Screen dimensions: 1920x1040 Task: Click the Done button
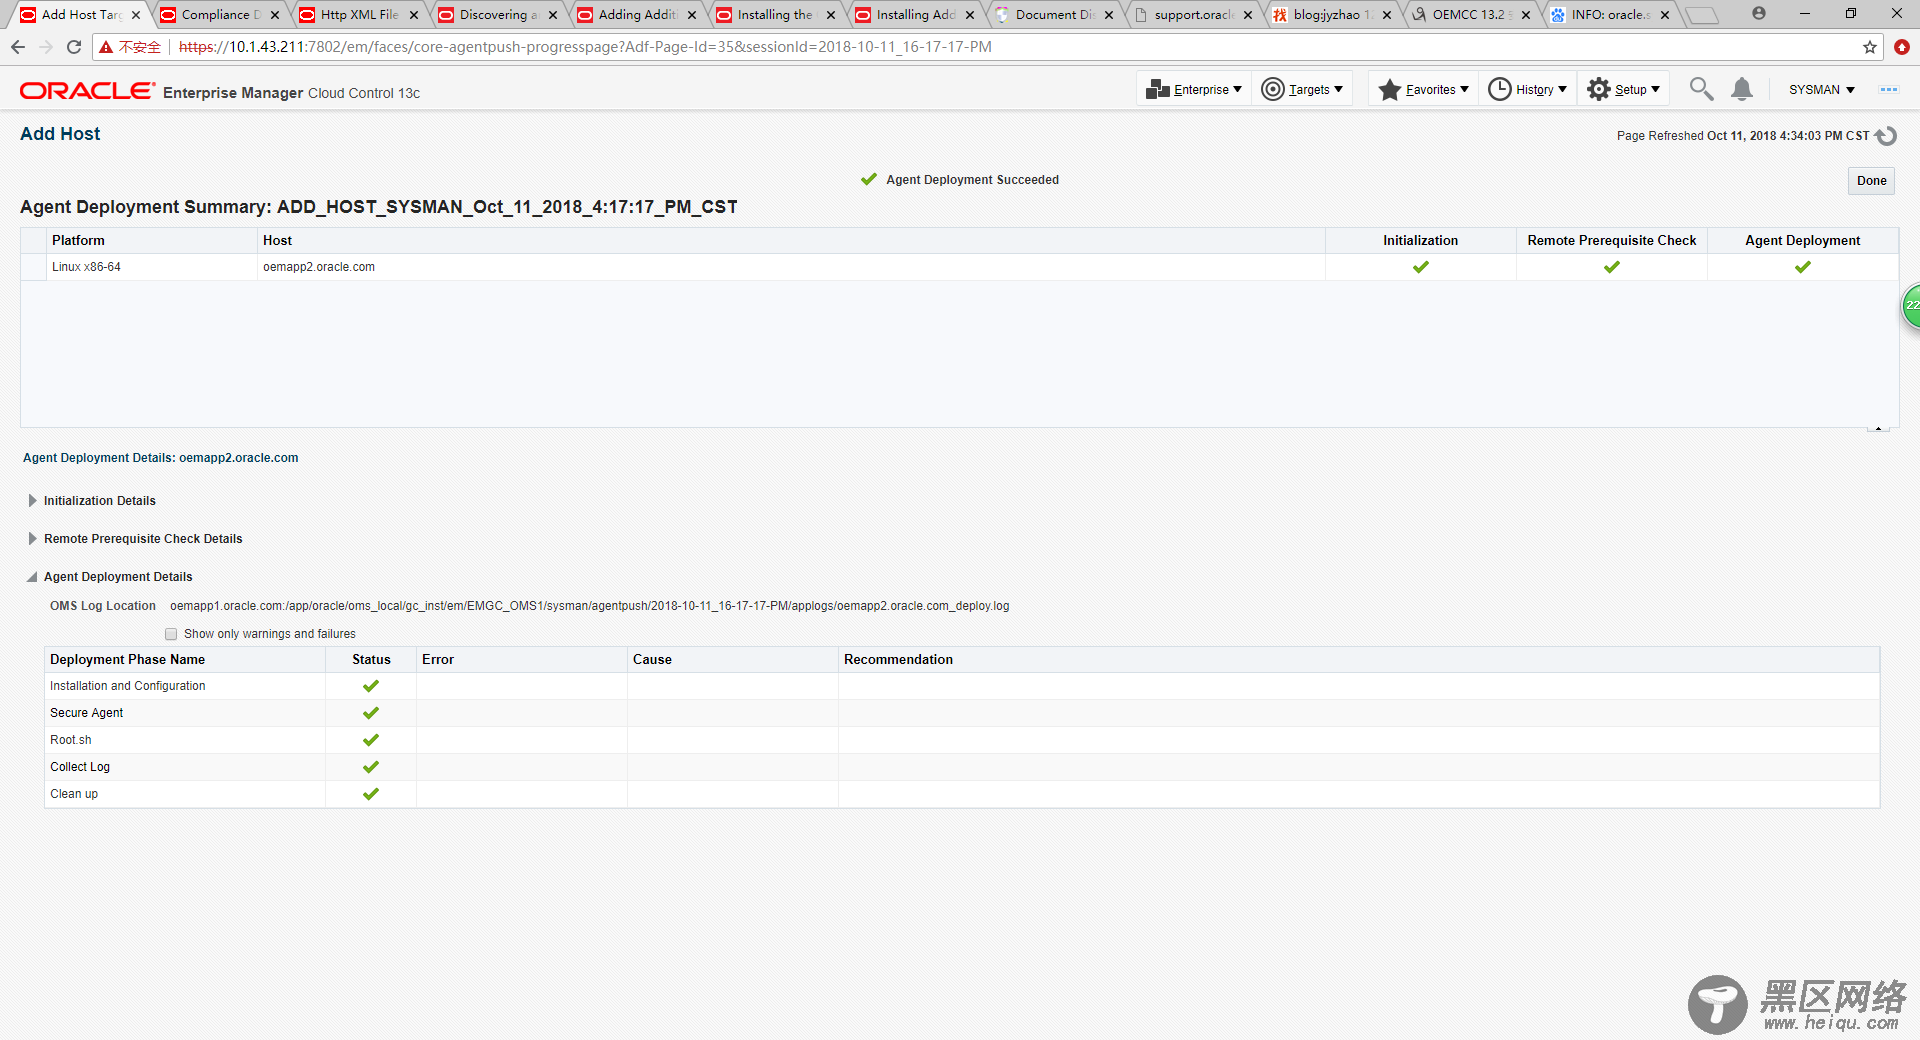1871,181
